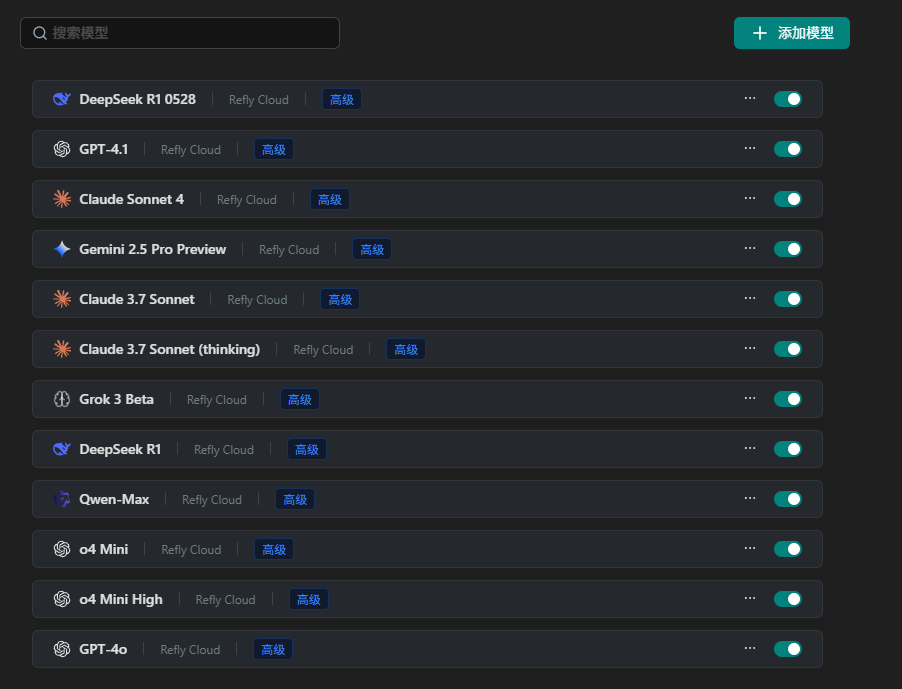Click the 高级 tag on Qwen-Max row
902x689 pixels.
point(295,499)
